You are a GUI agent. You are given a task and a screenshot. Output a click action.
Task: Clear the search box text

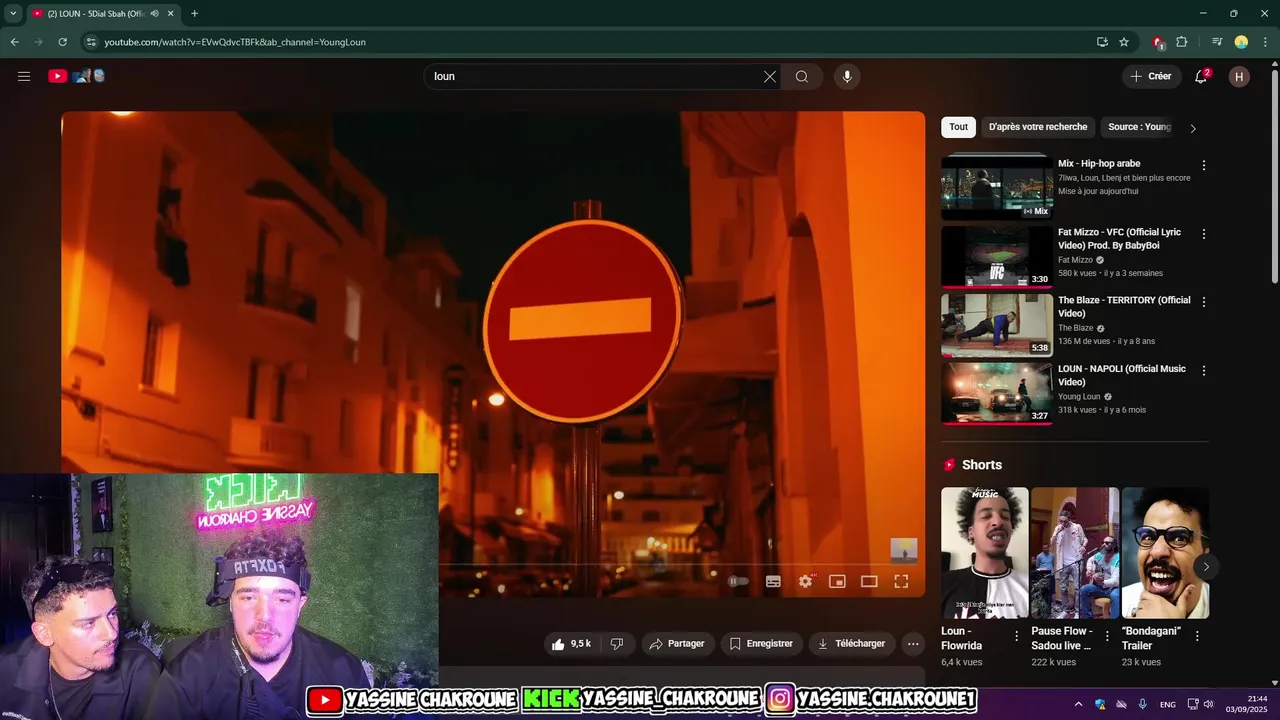tap(770, 76)
